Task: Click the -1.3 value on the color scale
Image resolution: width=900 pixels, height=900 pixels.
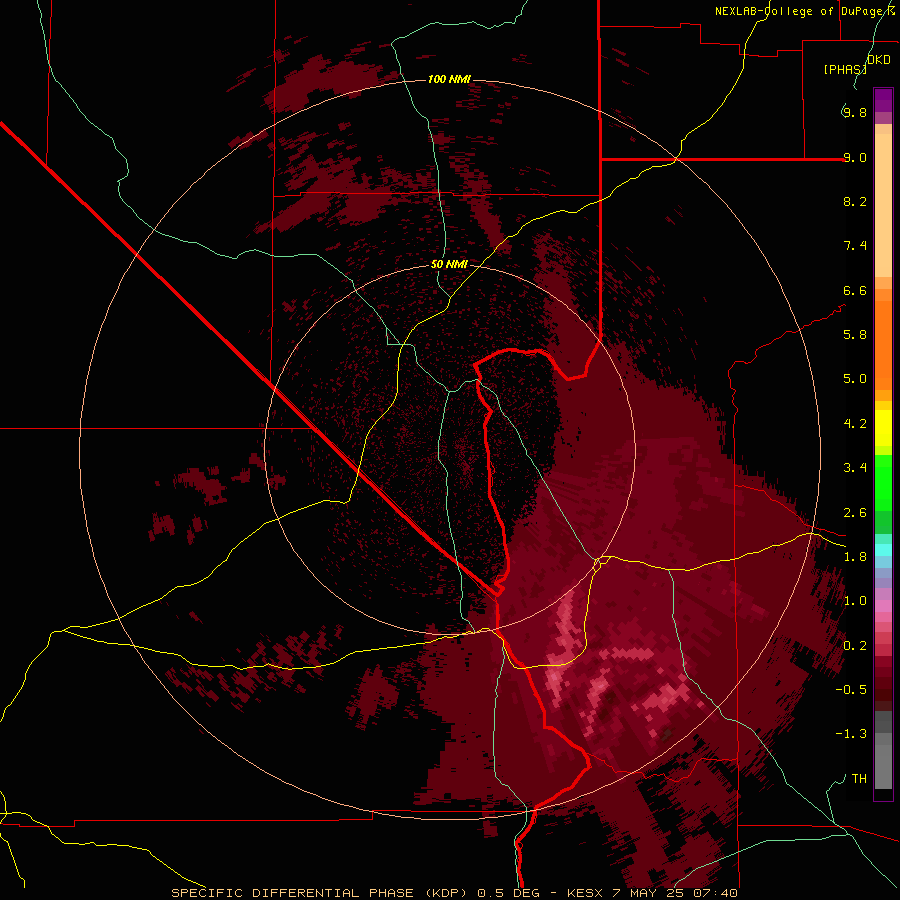Action: click(851, 734)
